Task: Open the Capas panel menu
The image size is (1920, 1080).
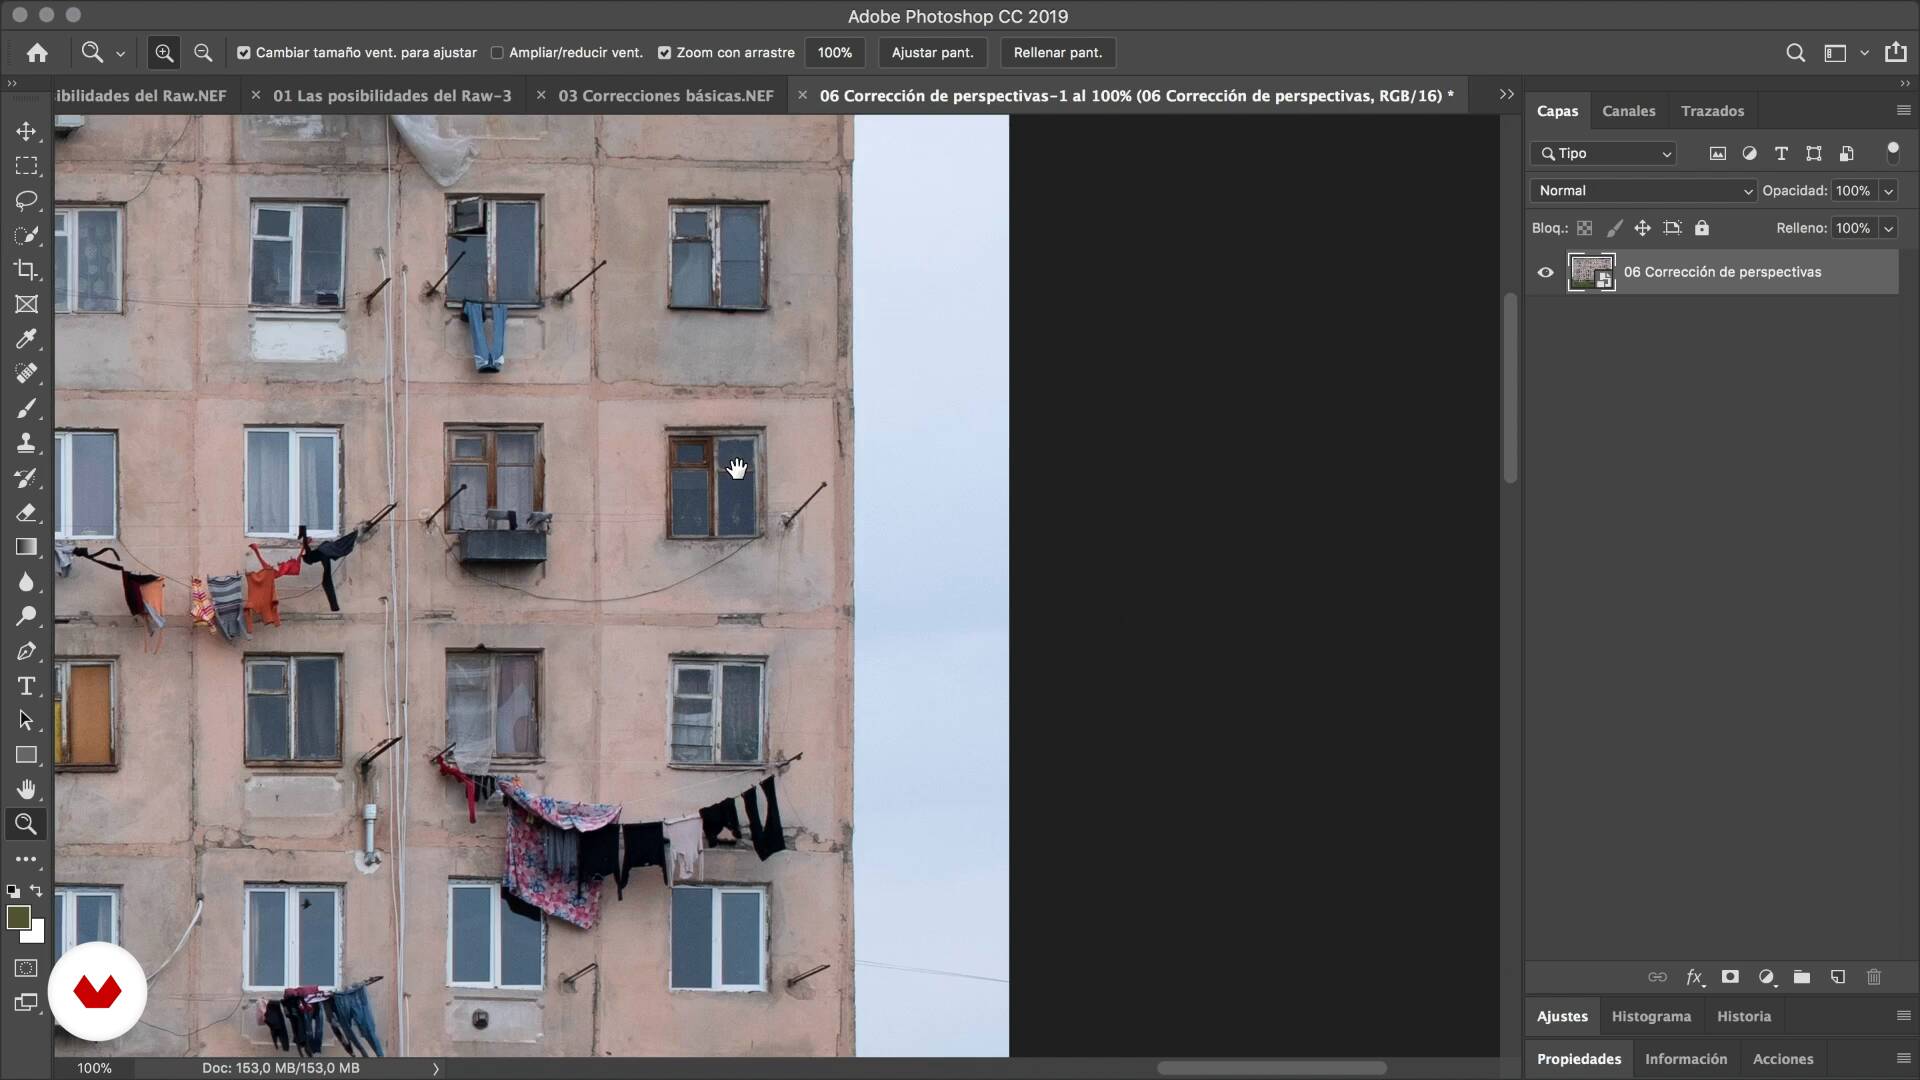Action: [1903, 110]
